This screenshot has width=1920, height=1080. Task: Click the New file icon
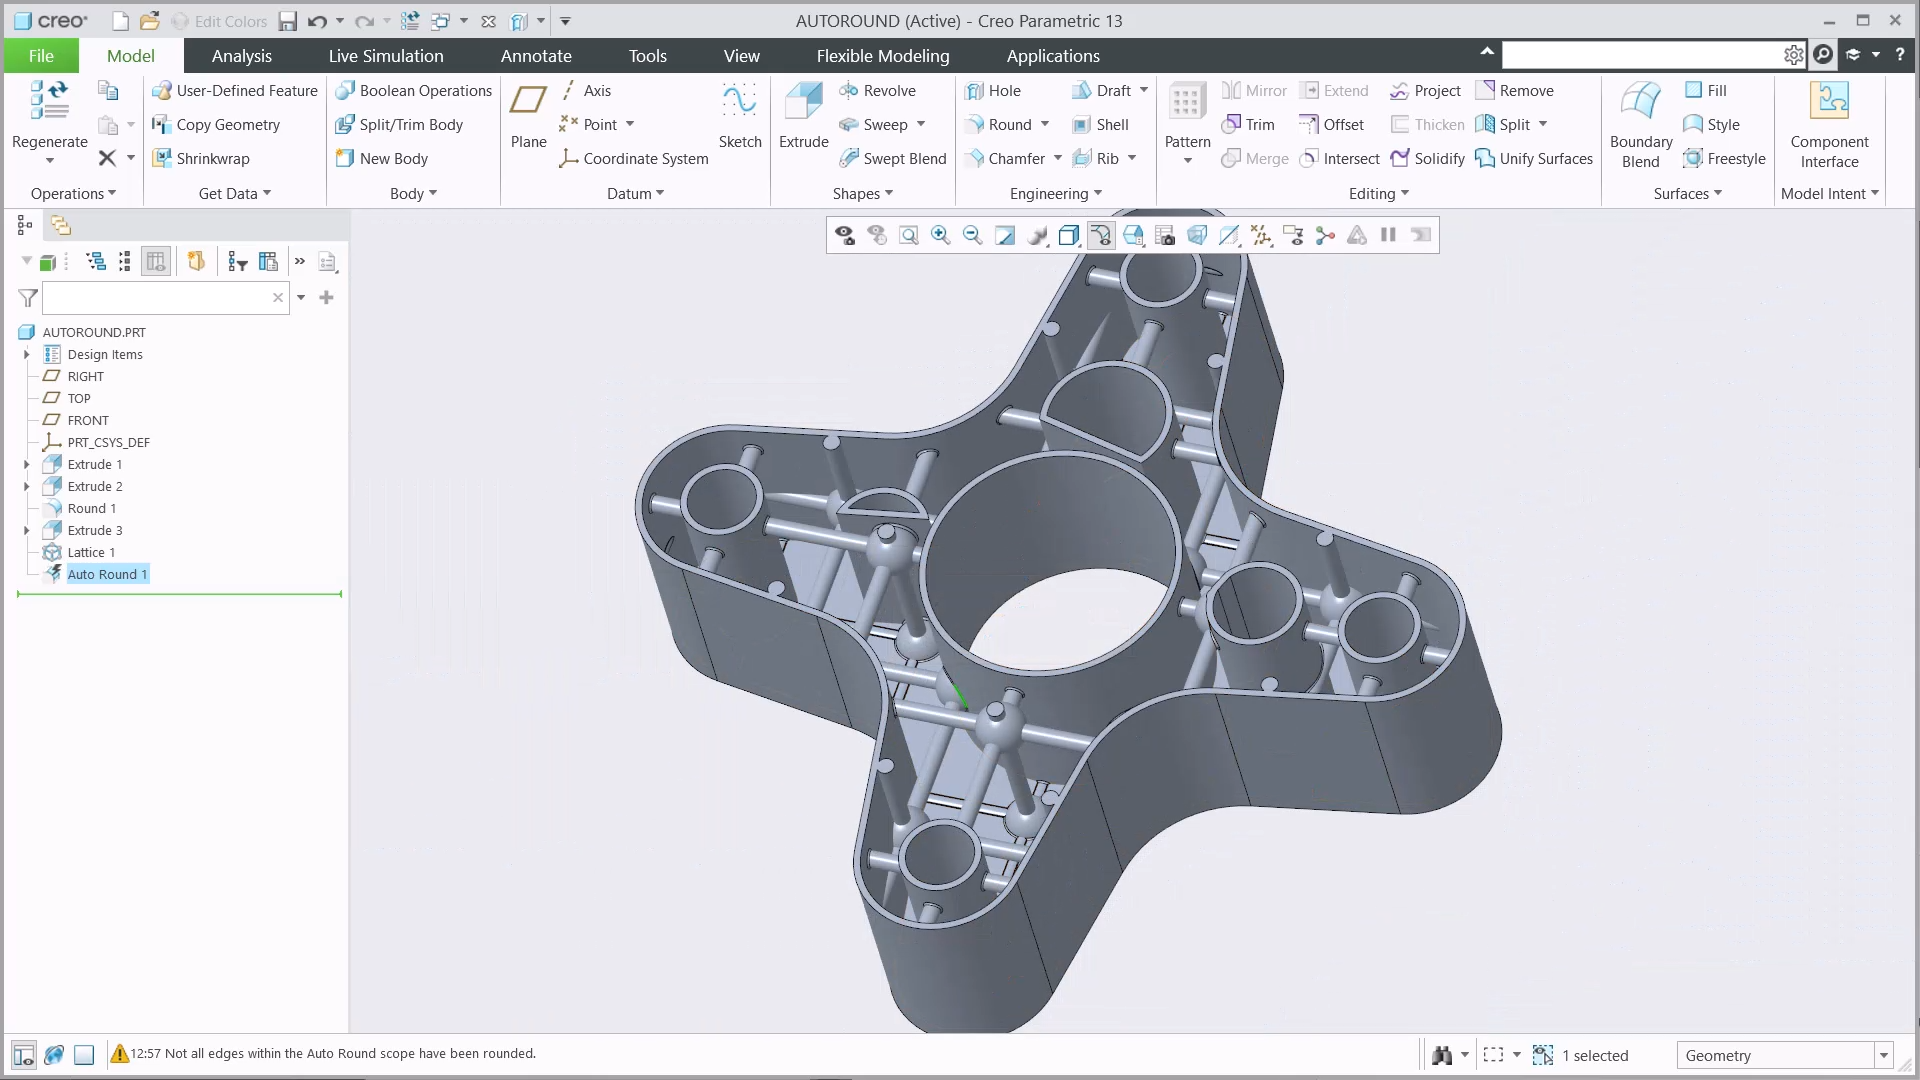click(120, 21)
